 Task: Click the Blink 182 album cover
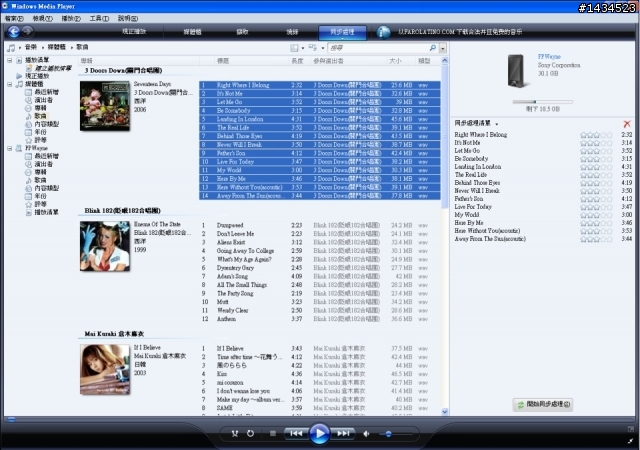pos(105,246)
